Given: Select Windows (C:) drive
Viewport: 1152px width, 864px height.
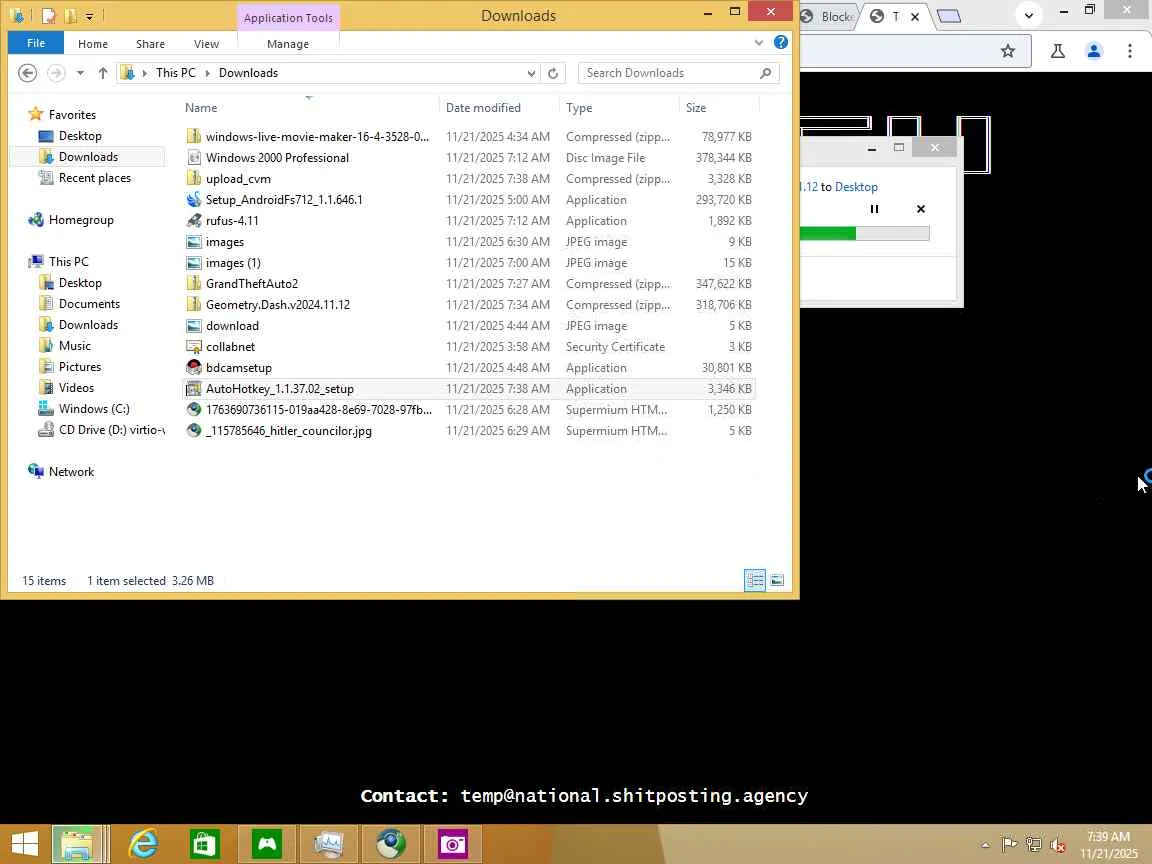Looking at the screenshot, I should coord(94,408).
